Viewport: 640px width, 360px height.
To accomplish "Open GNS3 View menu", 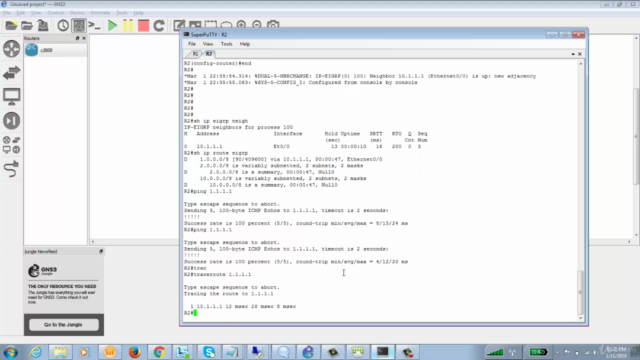I will click(36, 13).
